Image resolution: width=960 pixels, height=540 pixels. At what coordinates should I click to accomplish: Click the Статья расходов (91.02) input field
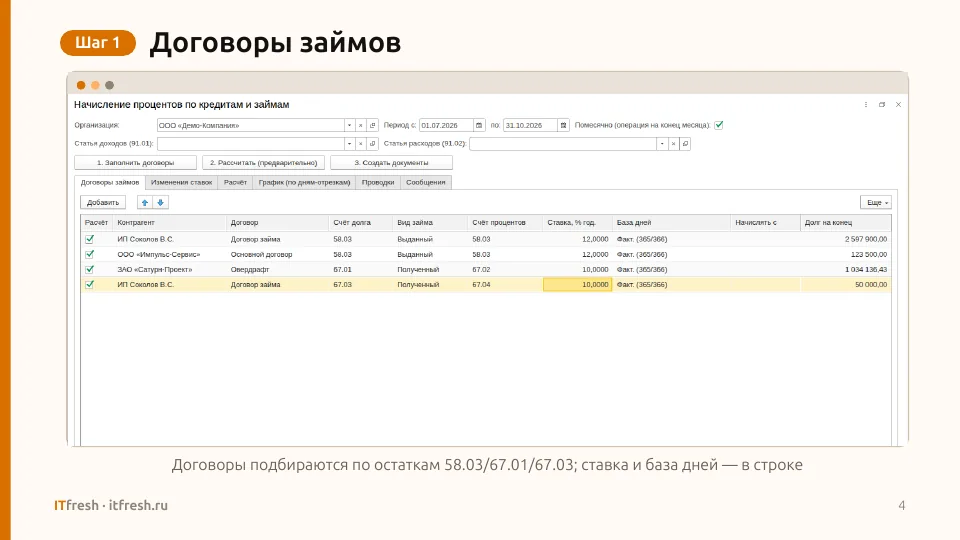click(x=563, y=144)
